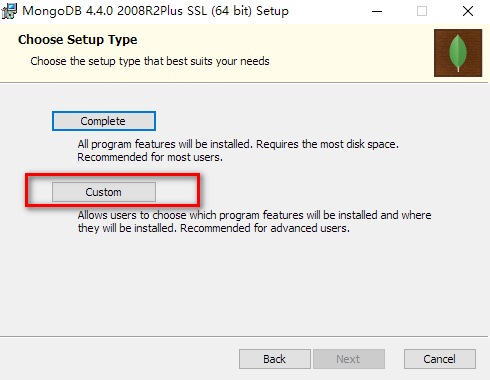This screenshot has height=380, width=490.
Task: Select the Custom setup type
Action: (104, 192)
